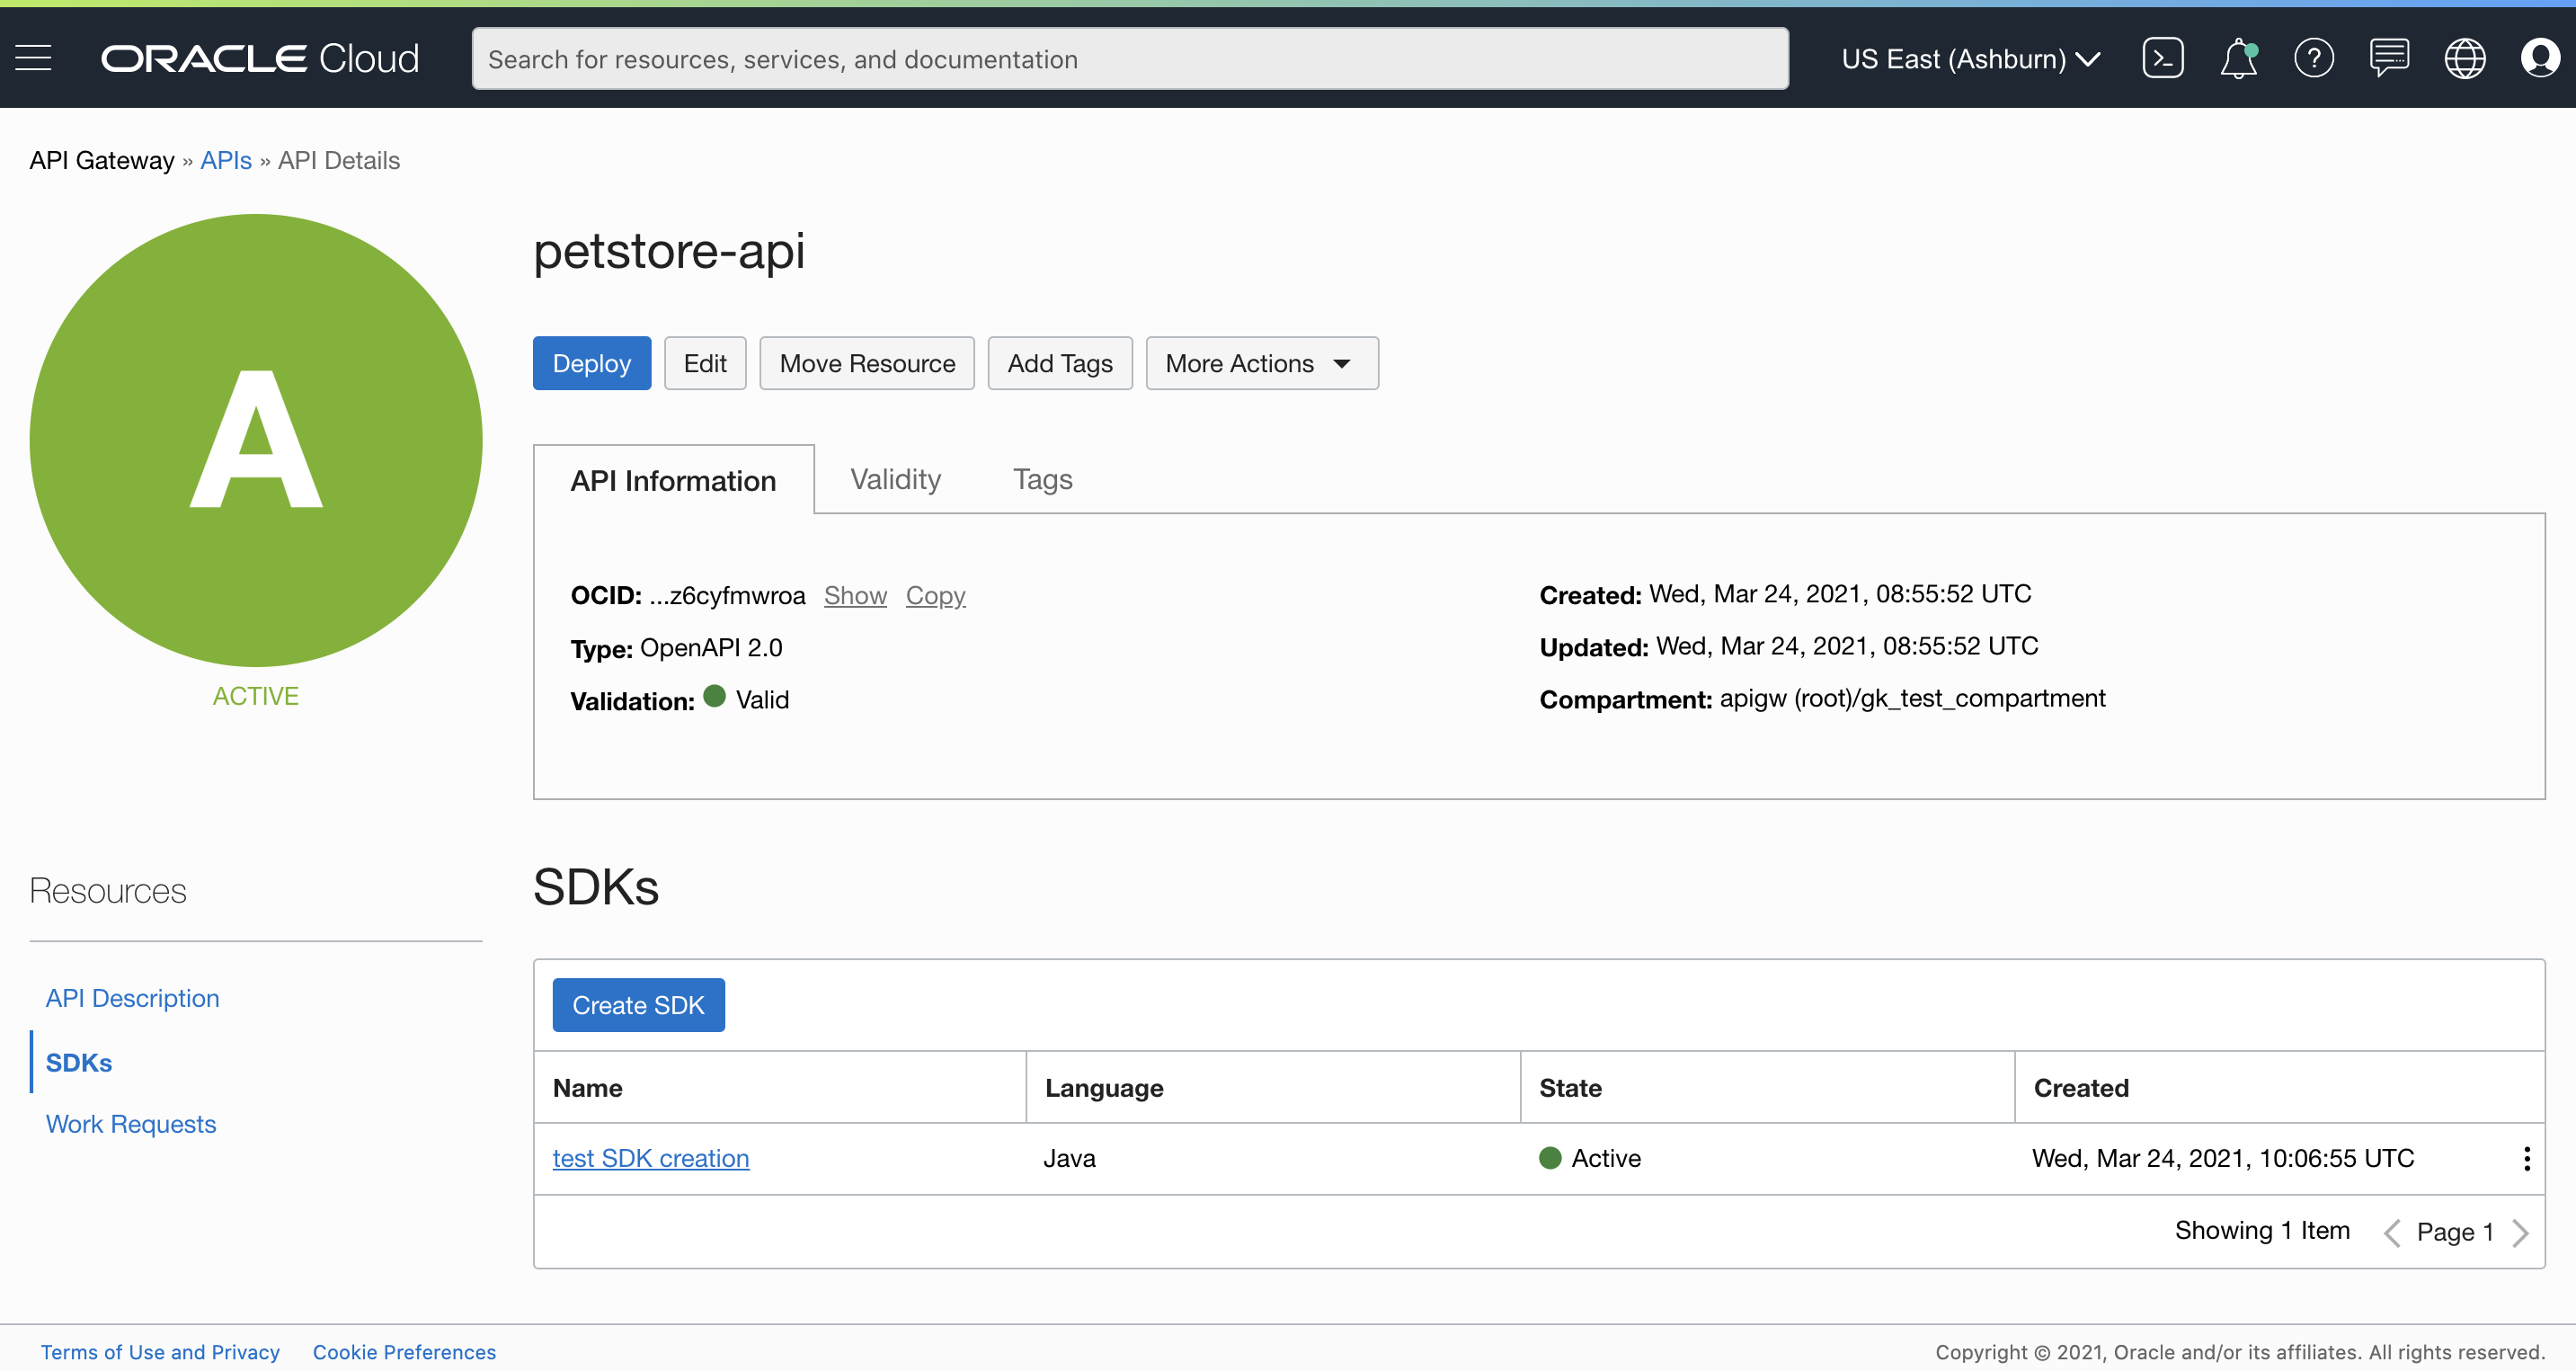Click the Oracle Cloud logo

(260, 58)
